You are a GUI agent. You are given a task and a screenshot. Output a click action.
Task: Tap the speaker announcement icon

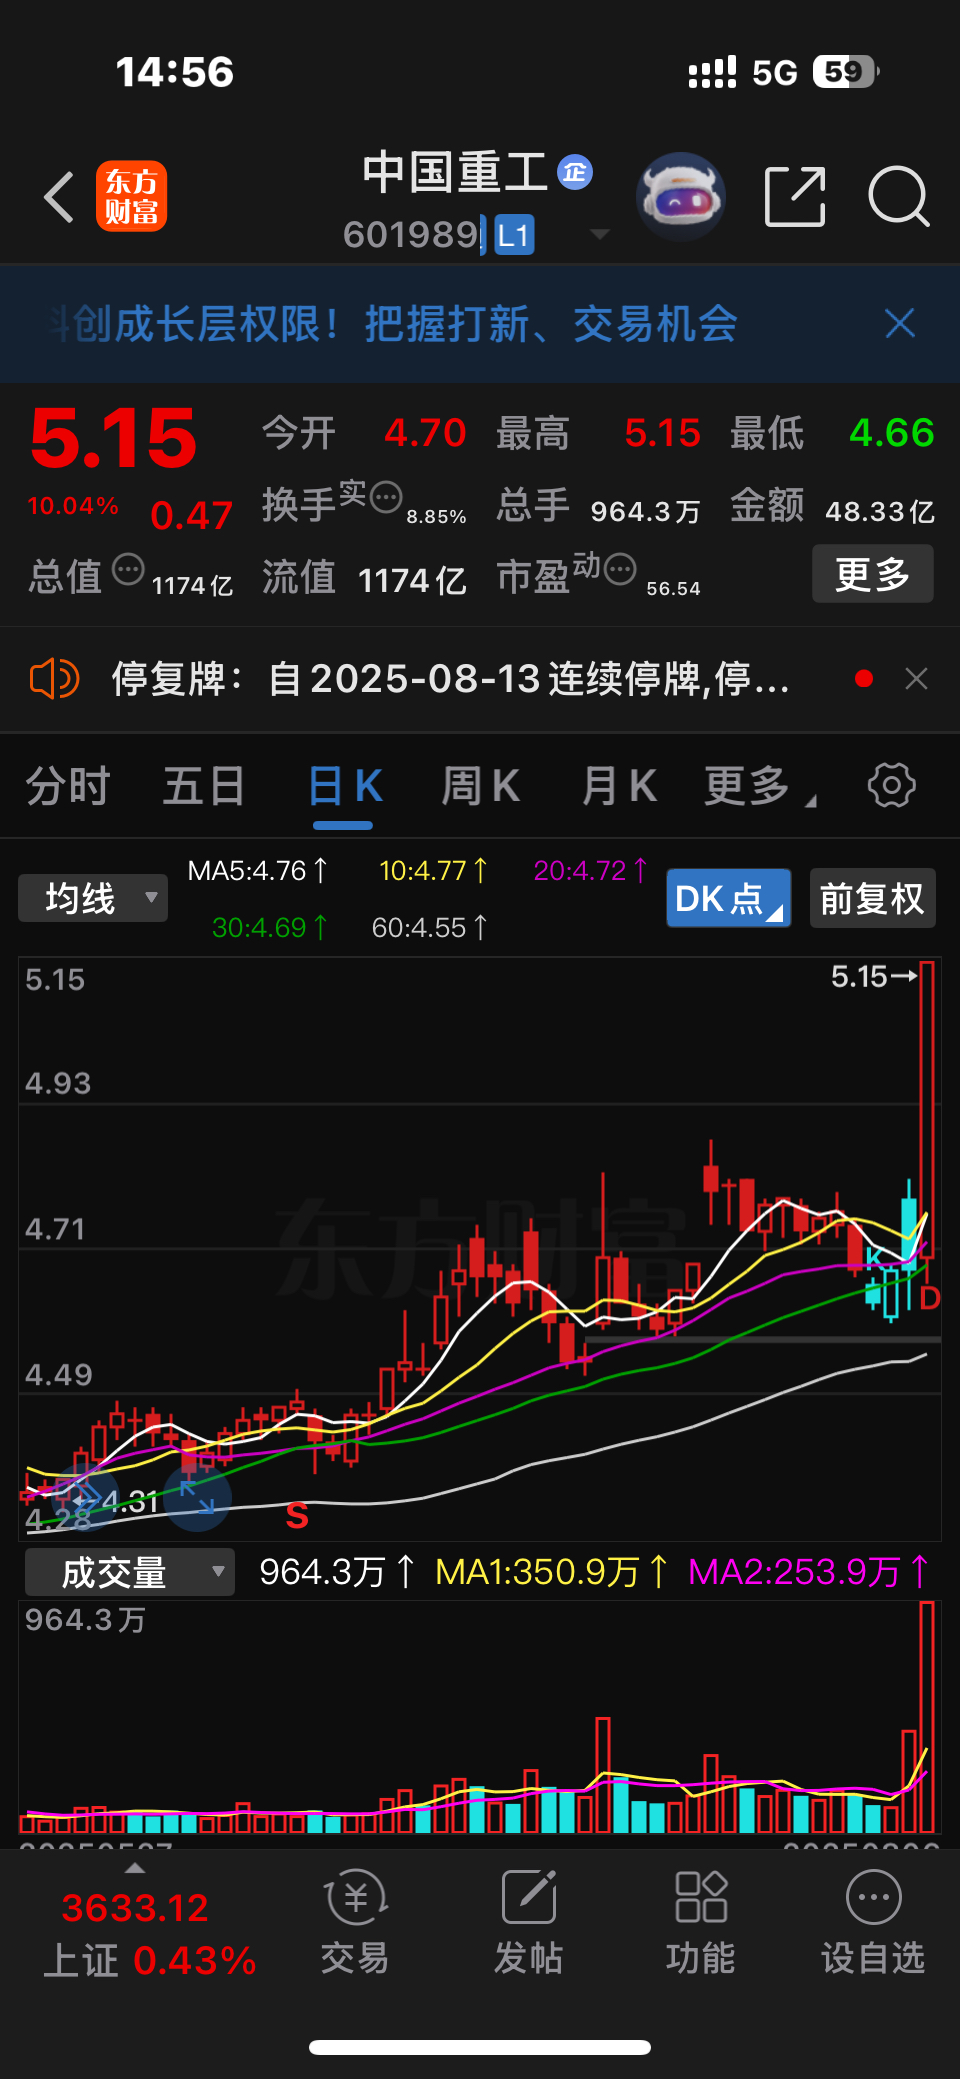coord(54,679)
